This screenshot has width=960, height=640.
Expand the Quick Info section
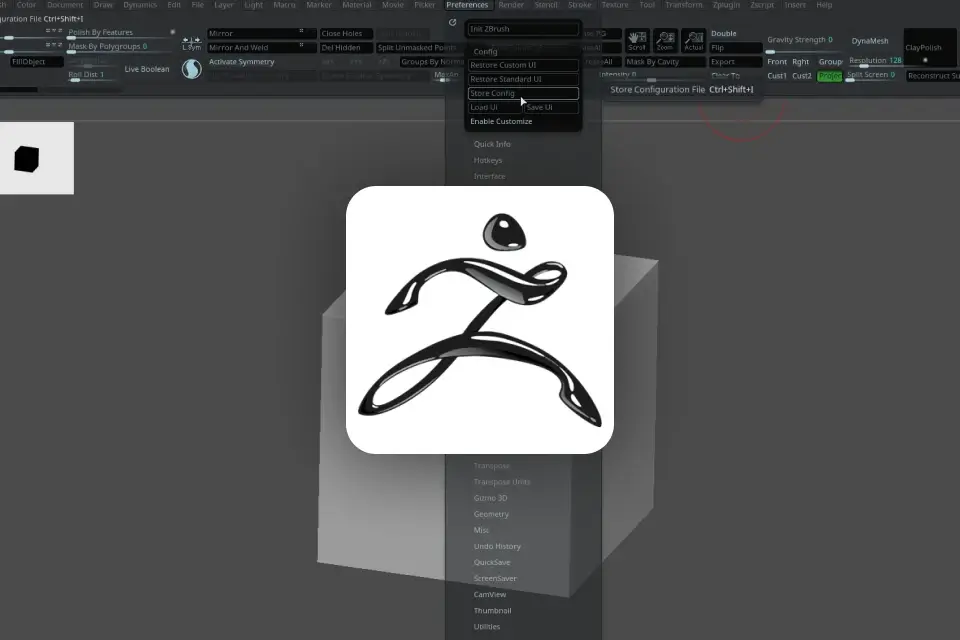[x=492, y=144]
